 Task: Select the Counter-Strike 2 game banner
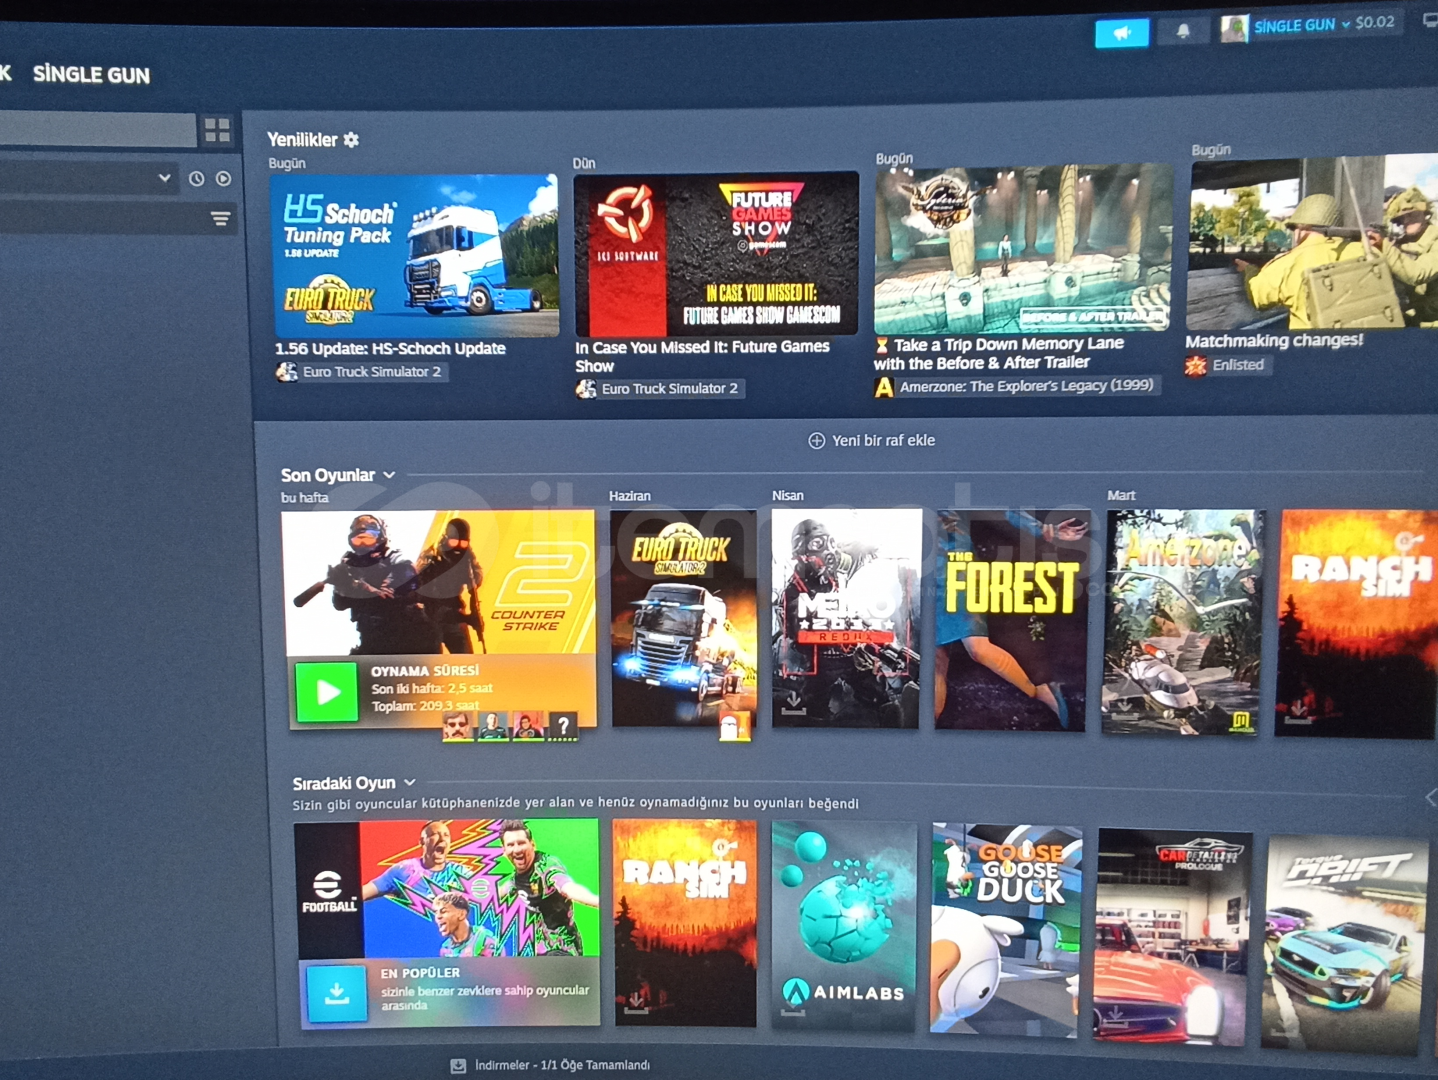click(x=440, y=582)
